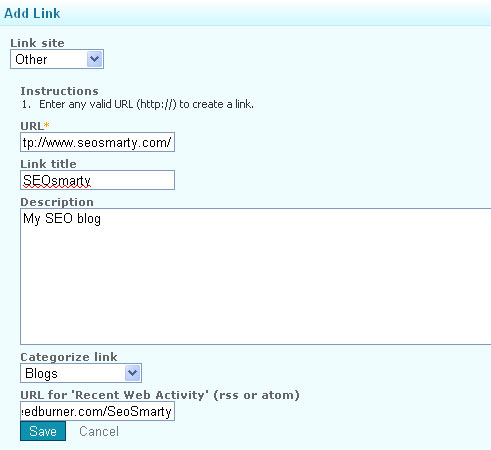The width and height of the screenshot is (491, 450).
Task: Focus the Recent Web Activity feed URL field
Action: pos(97,411)
